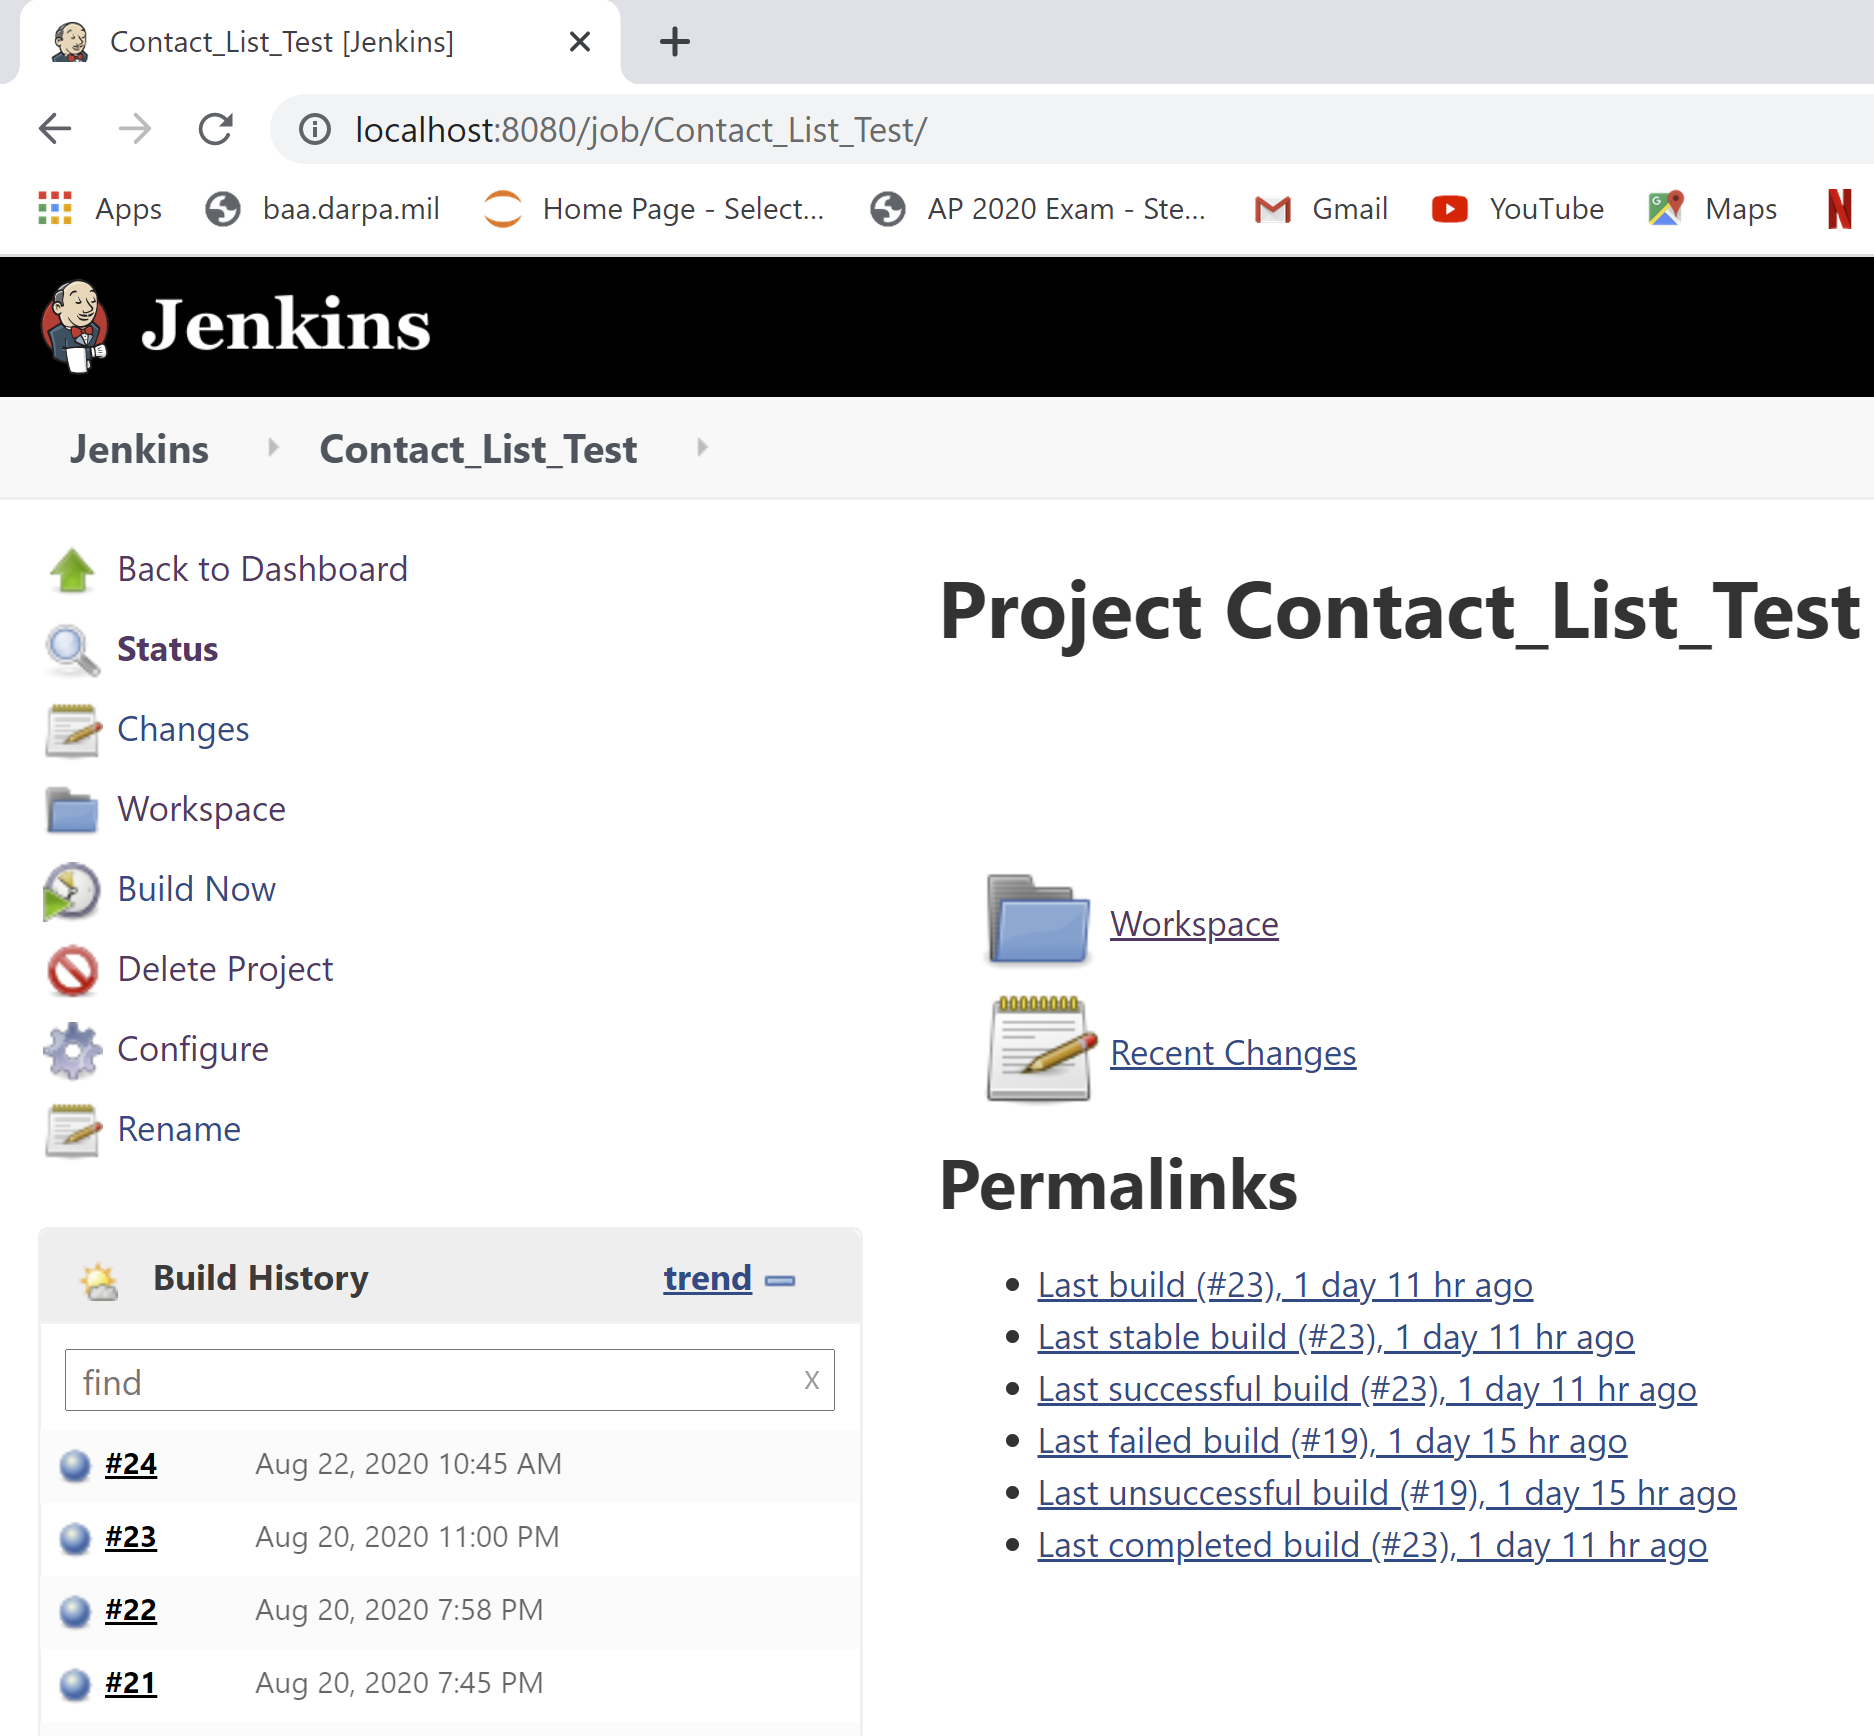Click blue status ball for build #24
Screen dimensions: 1874x1736
point(74,1463)
